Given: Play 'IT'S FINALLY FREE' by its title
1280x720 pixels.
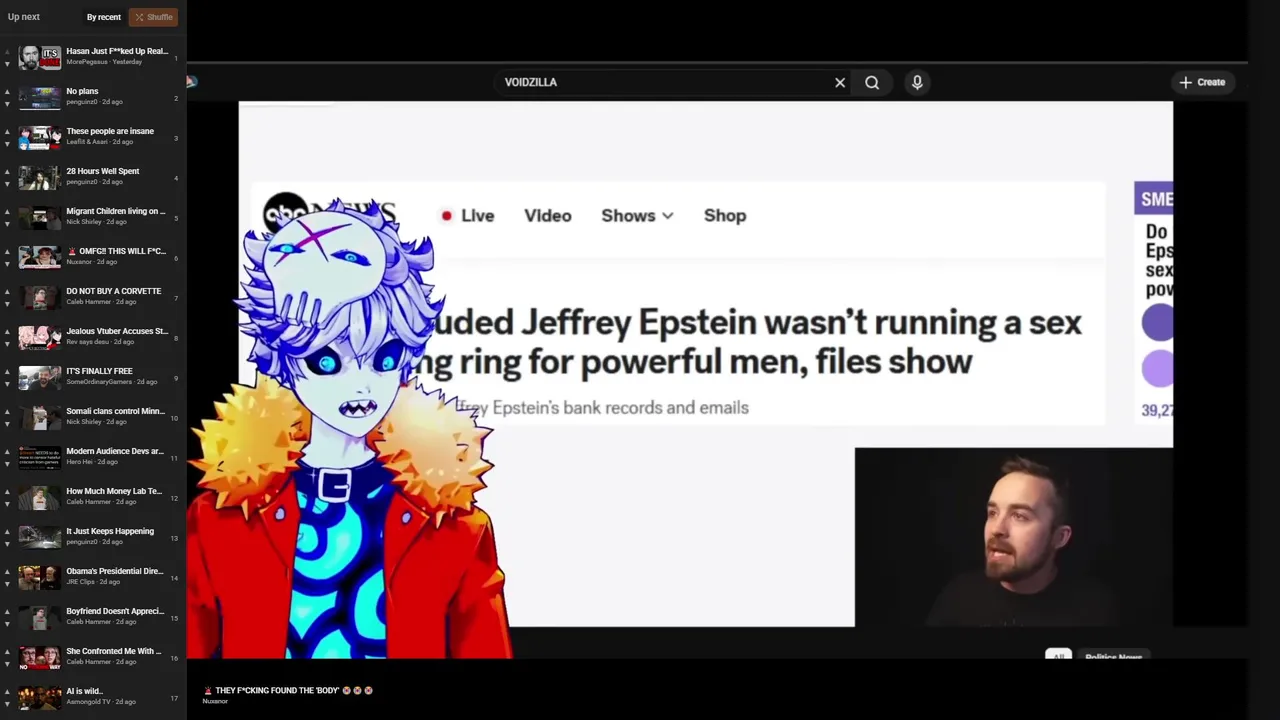Looking at the screenshot, I should pos(99,371).
